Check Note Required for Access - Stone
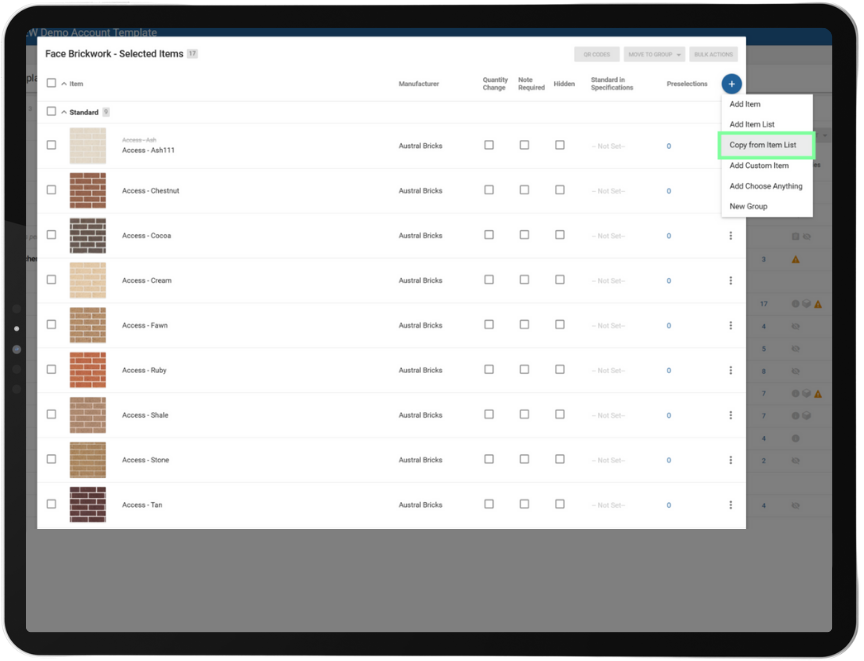Image resolution: width=864 pixels, height=661 pixels. [524, 460]
